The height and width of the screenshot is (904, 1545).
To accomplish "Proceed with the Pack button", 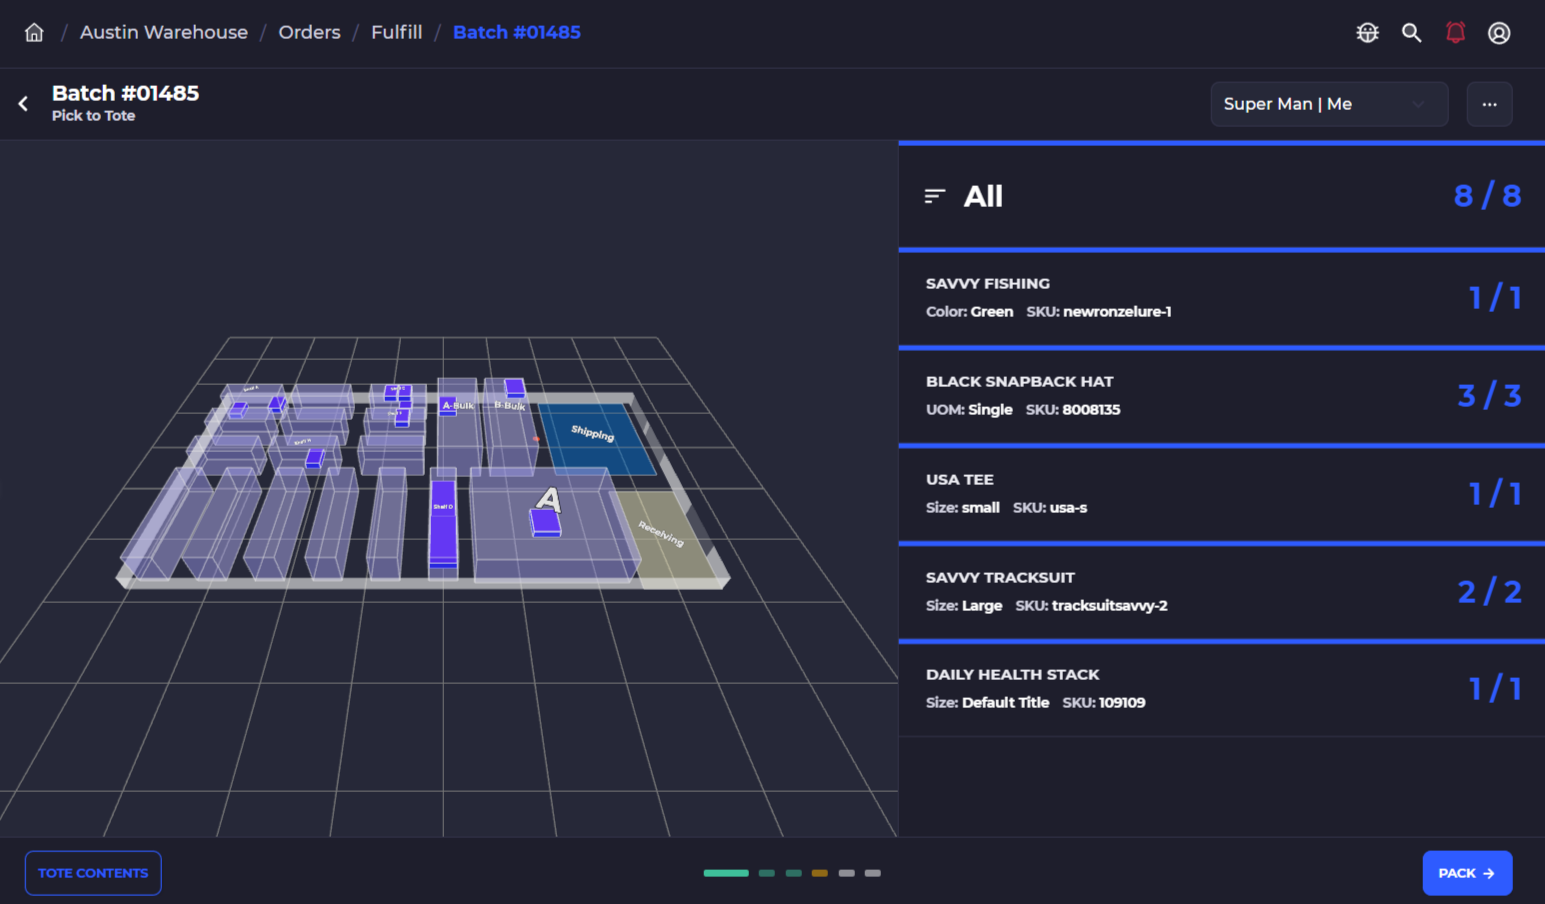I will (x=1467, y=873).
